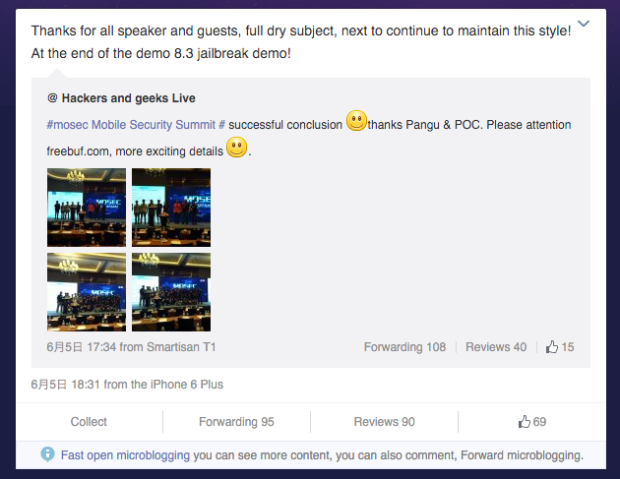This screenshot has width=620, height=479.
Task: Open the 6月5日 17:34 quoted post timestamp
Action: [x=81, y=347]
